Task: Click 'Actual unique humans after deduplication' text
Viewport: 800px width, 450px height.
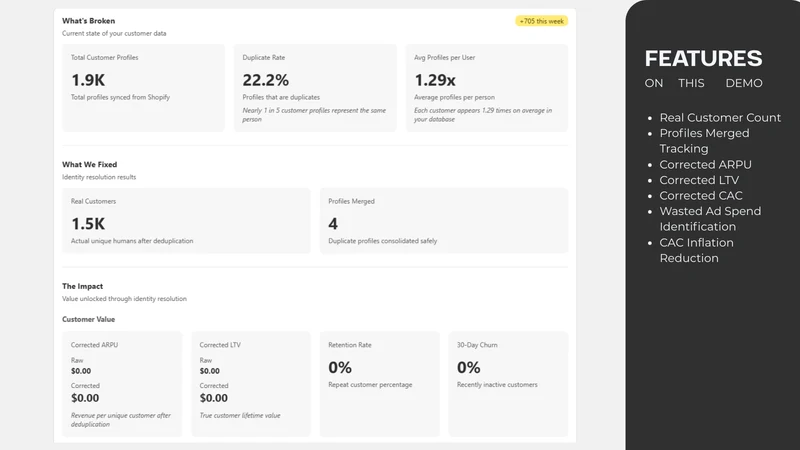Action: [x=132, y=241]
